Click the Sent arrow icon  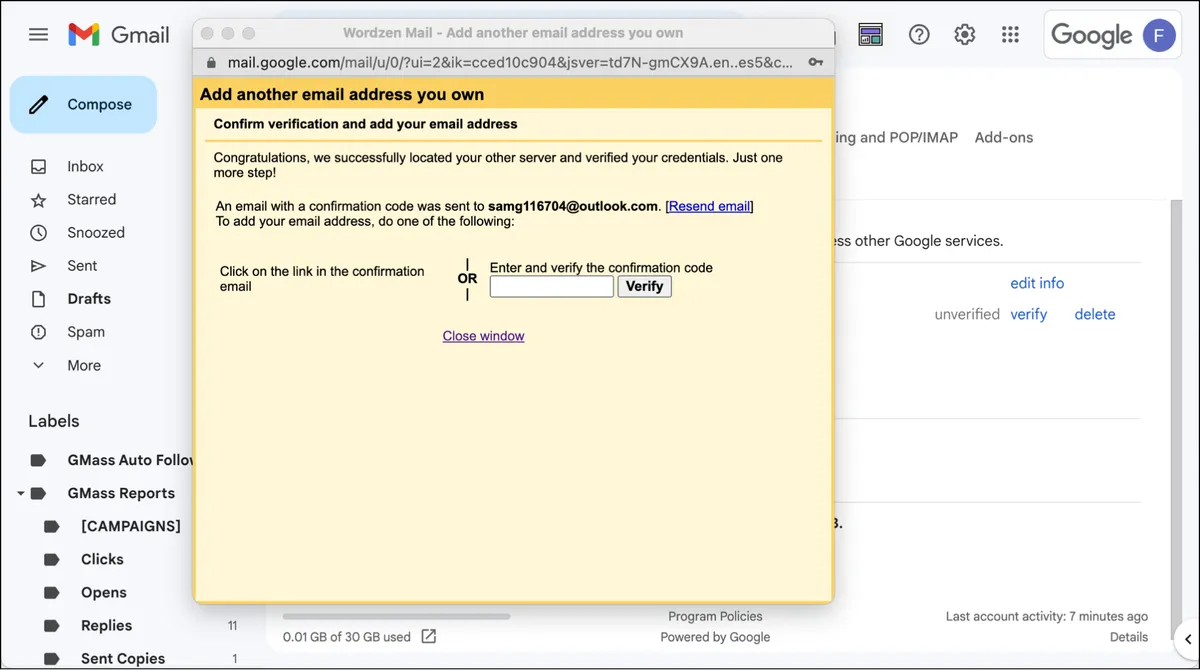click(x=38, y=266)
